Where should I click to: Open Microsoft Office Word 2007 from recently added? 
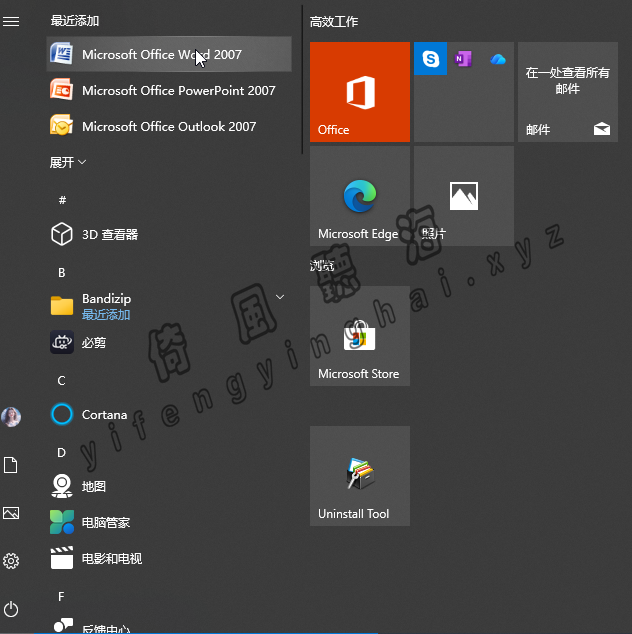tap(169, 54)
